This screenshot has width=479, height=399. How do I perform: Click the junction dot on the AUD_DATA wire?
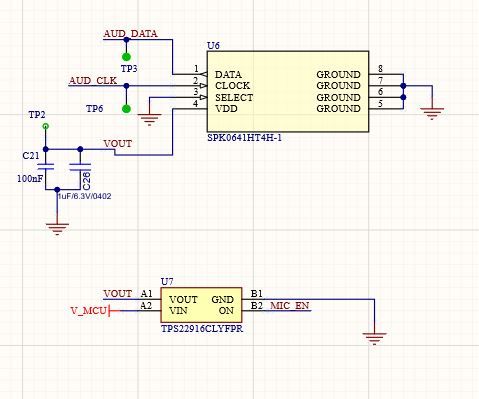point(126,40)
